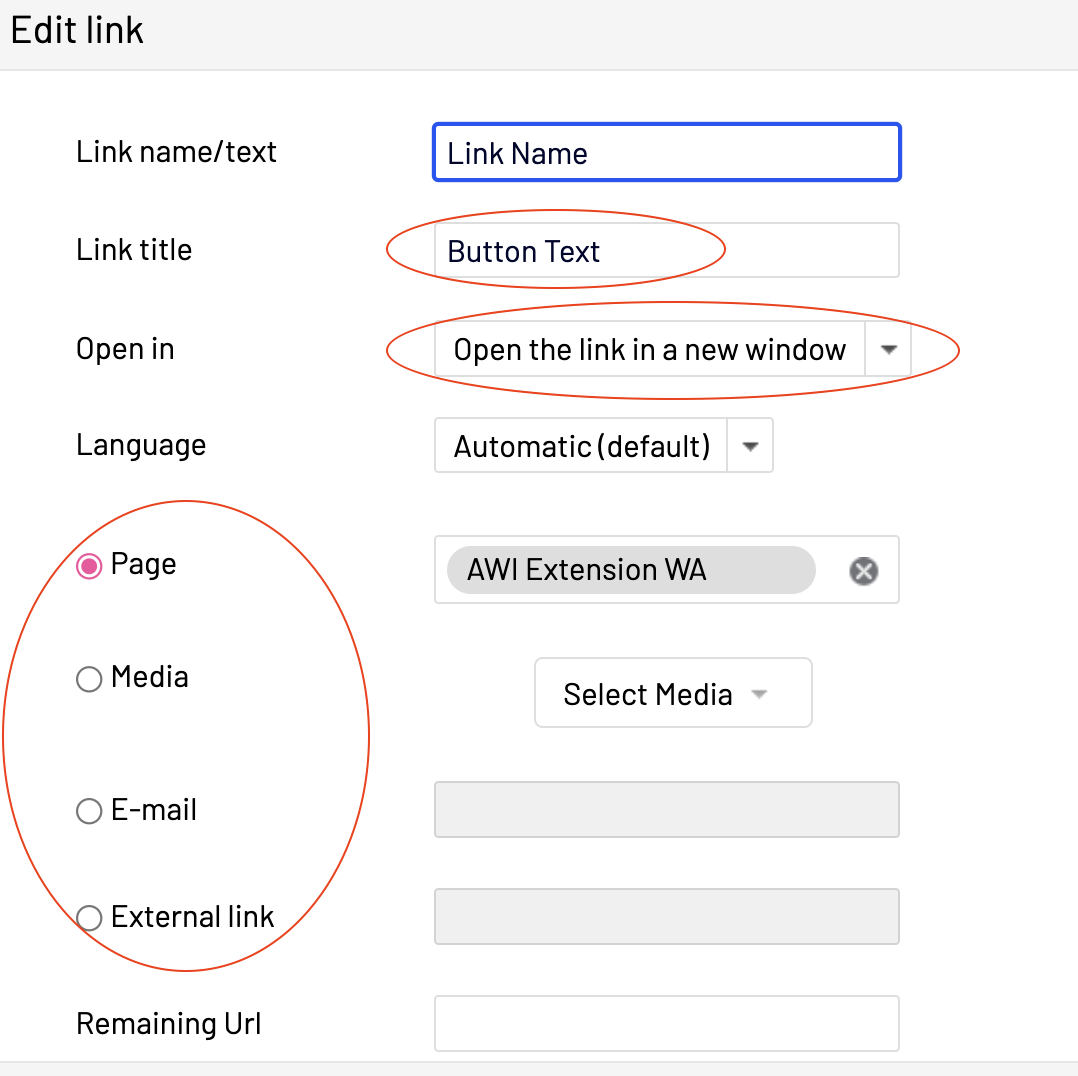
Task: Click the Page label text
Action: click(x=144, y=564)
